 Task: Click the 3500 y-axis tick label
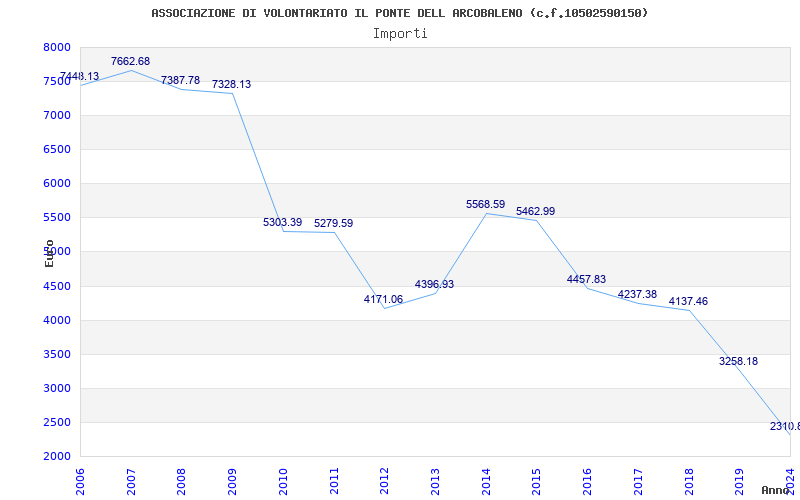pos(58,354)
